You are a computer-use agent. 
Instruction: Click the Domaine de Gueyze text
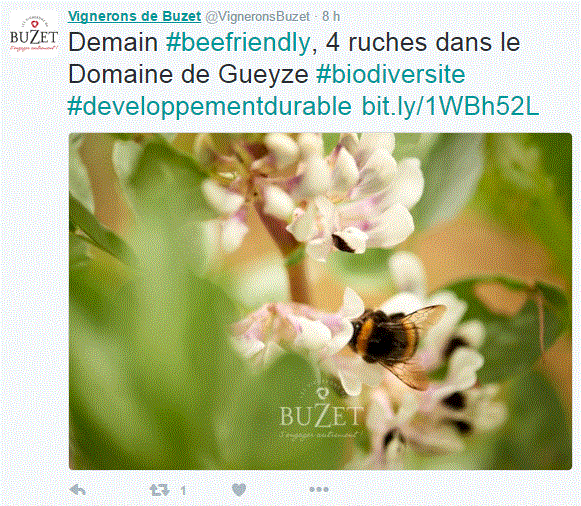[x=188, y=75]
